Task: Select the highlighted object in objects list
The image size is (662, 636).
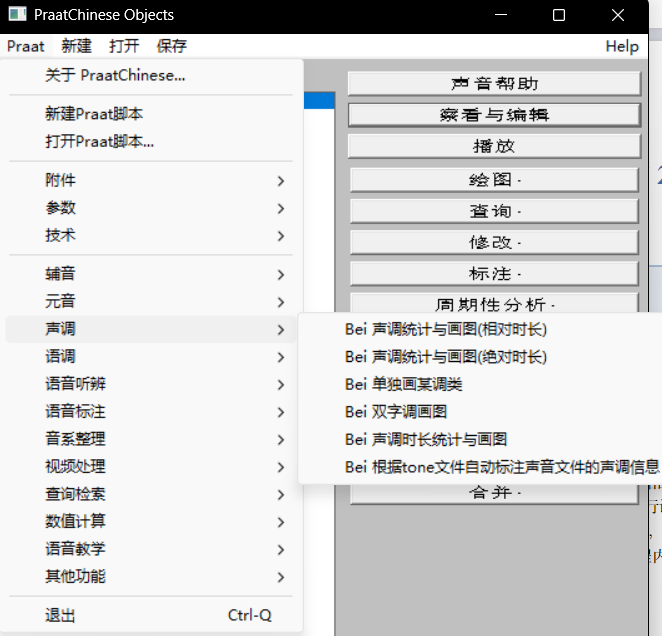Action: click(x=319, y=101)
